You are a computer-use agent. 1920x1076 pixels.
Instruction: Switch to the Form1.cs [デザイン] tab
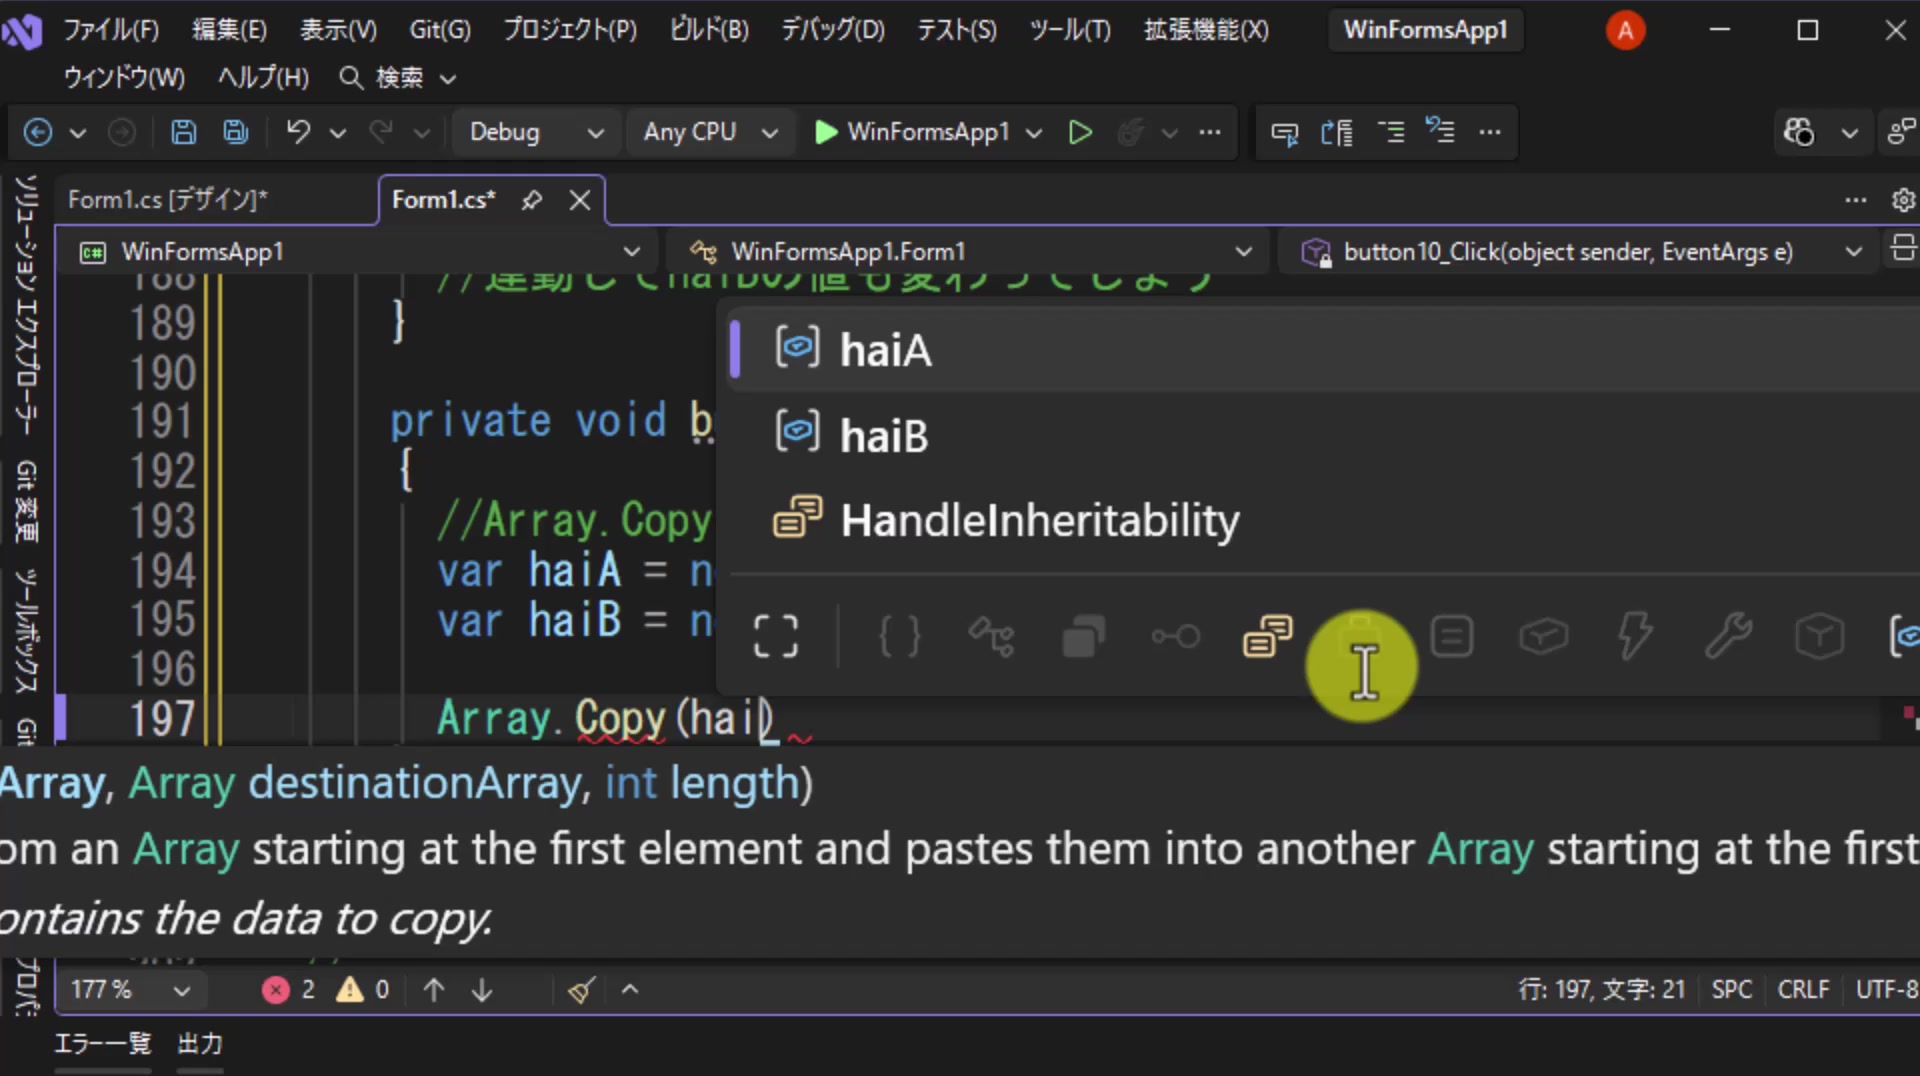tap(167, 200)
